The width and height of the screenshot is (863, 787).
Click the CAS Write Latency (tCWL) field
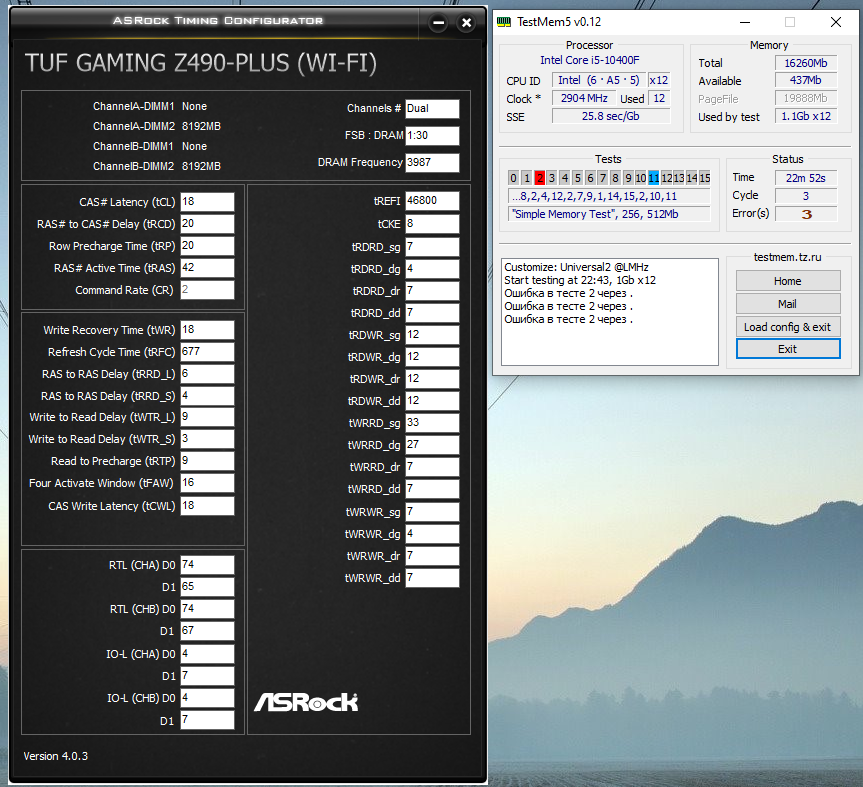pos(207,506)
